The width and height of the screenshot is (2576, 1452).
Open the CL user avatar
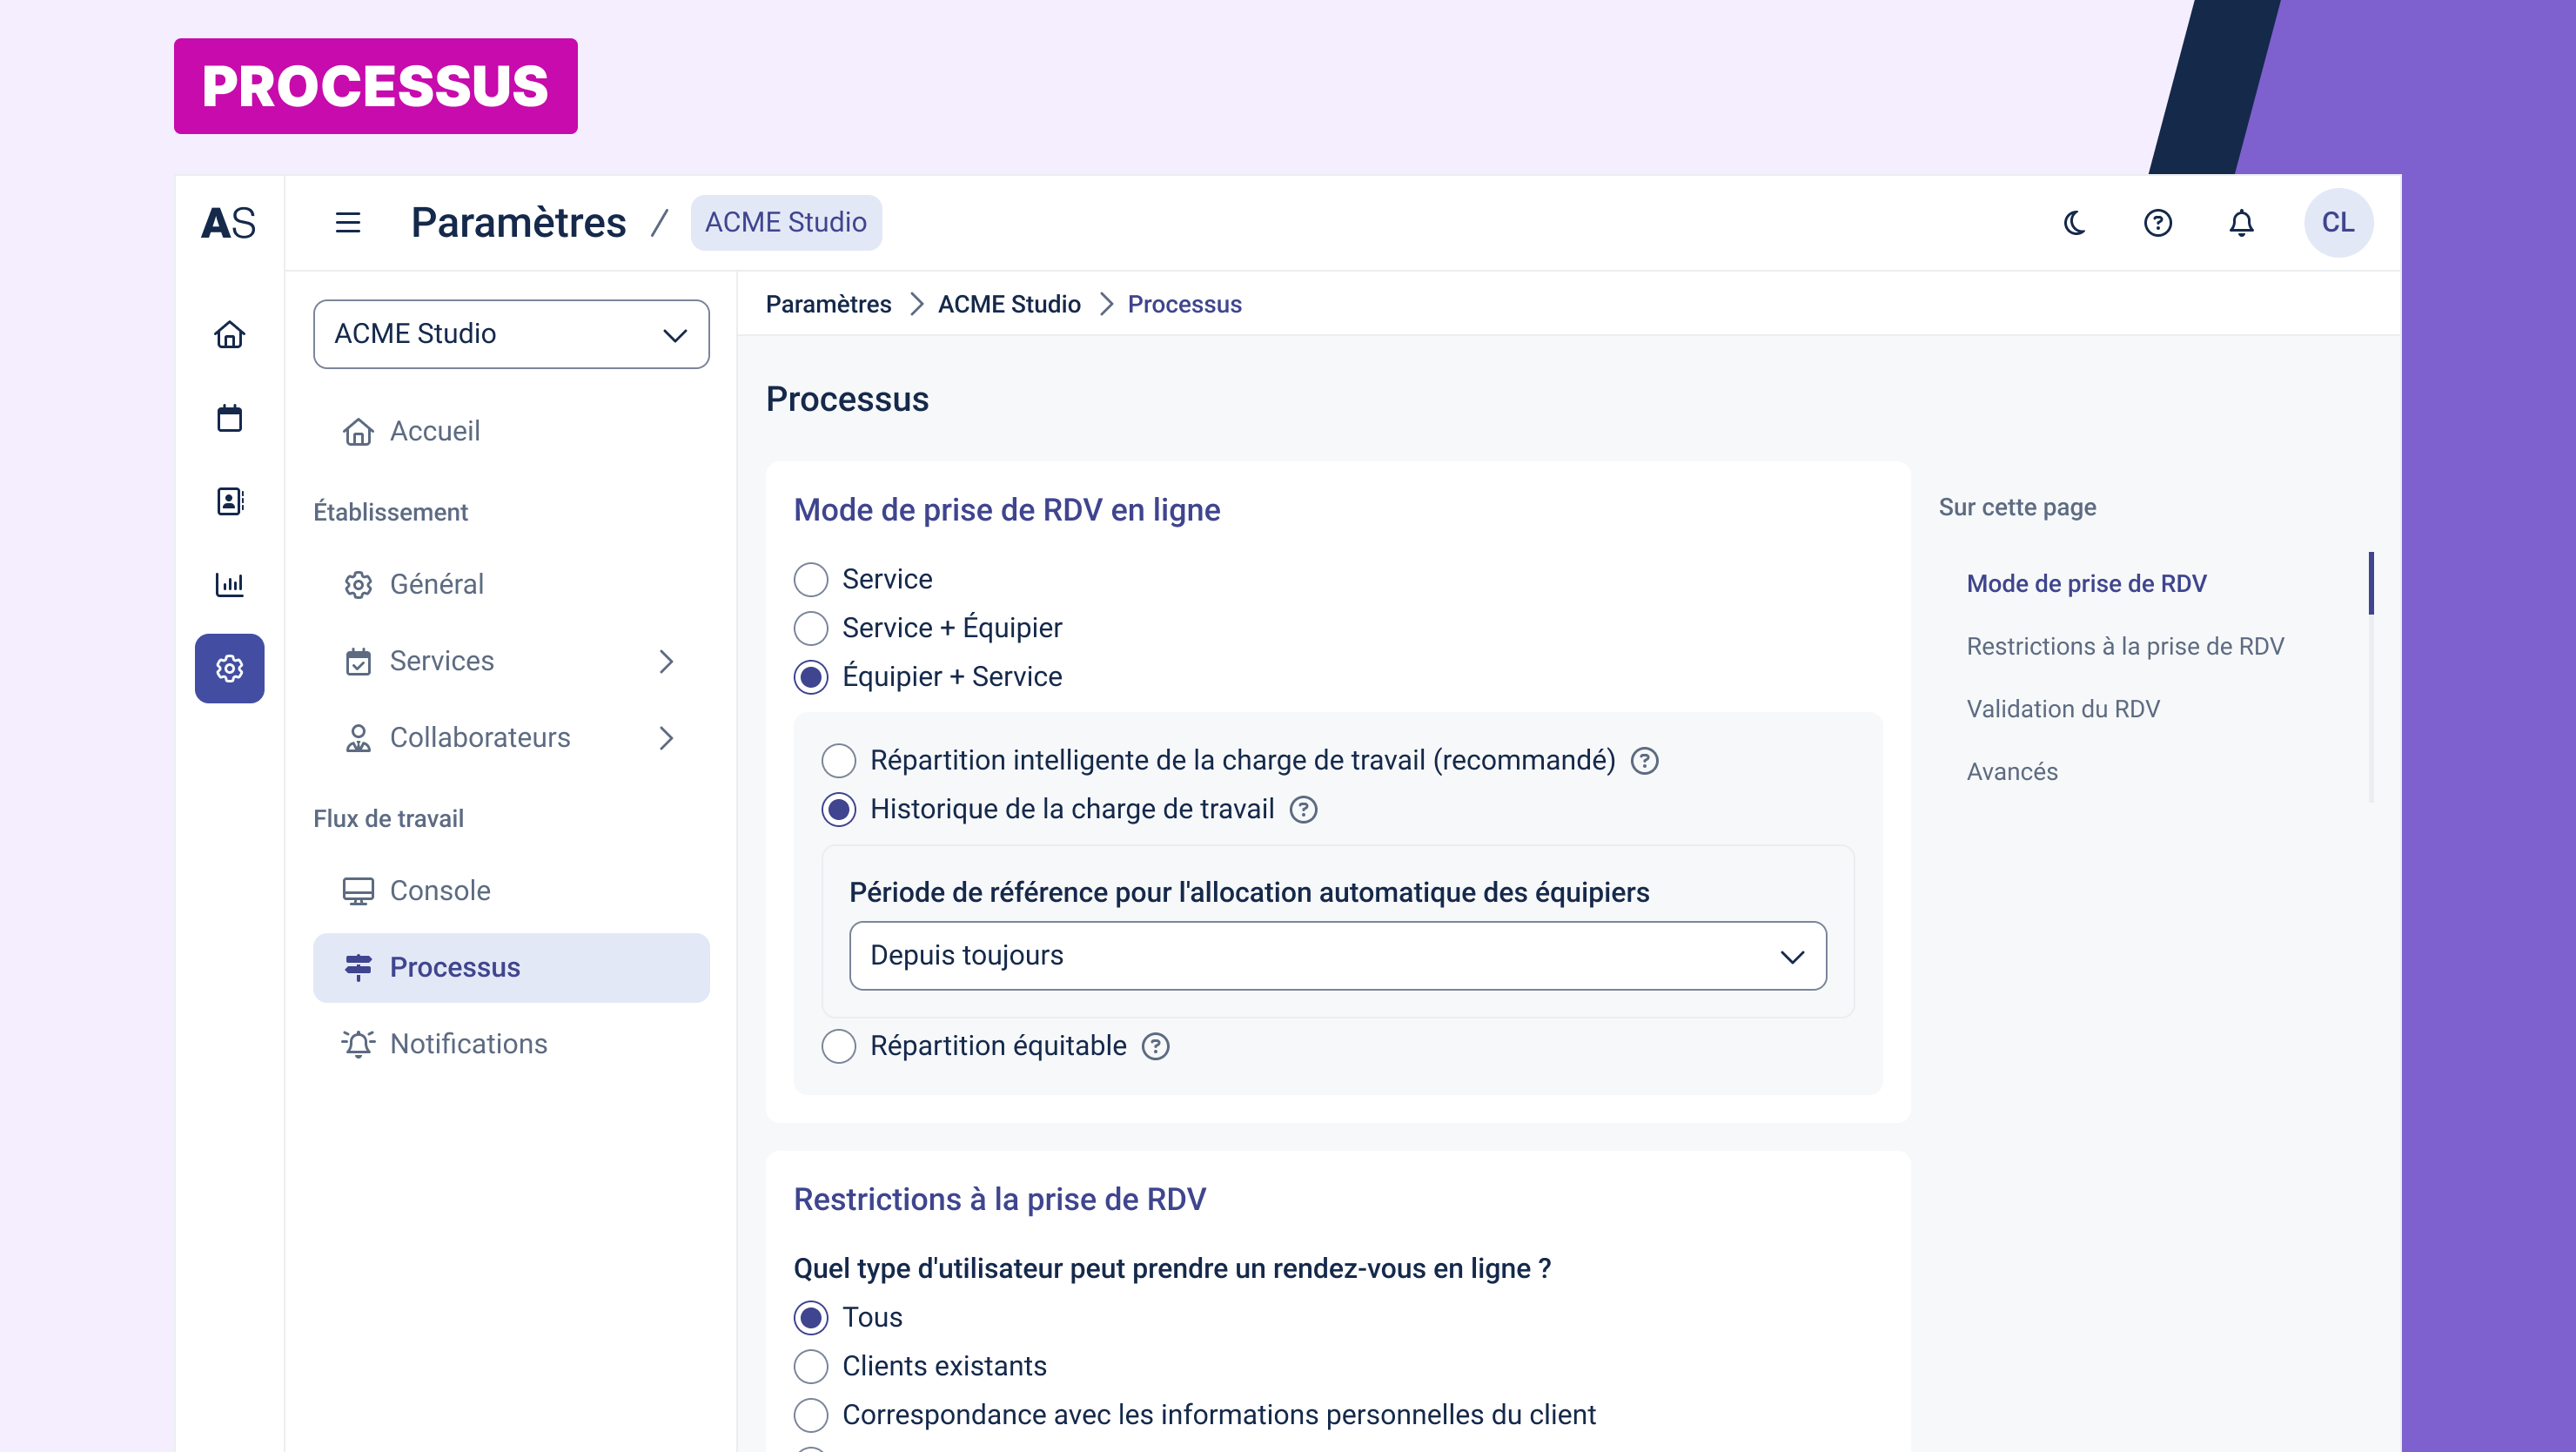coord(2337,222)
